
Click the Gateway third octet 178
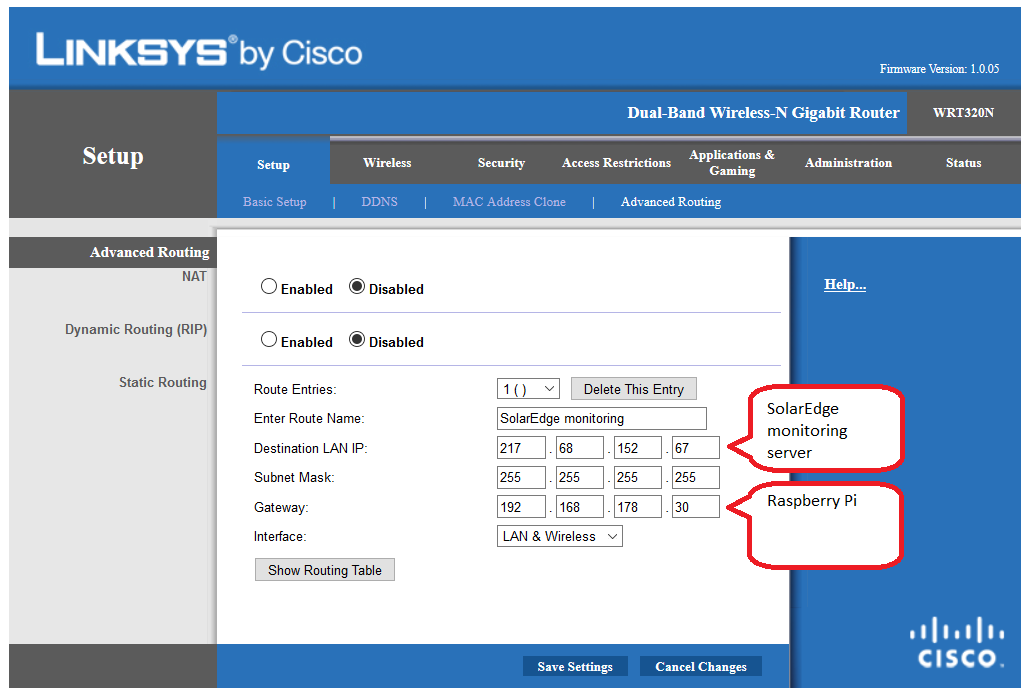637,507
